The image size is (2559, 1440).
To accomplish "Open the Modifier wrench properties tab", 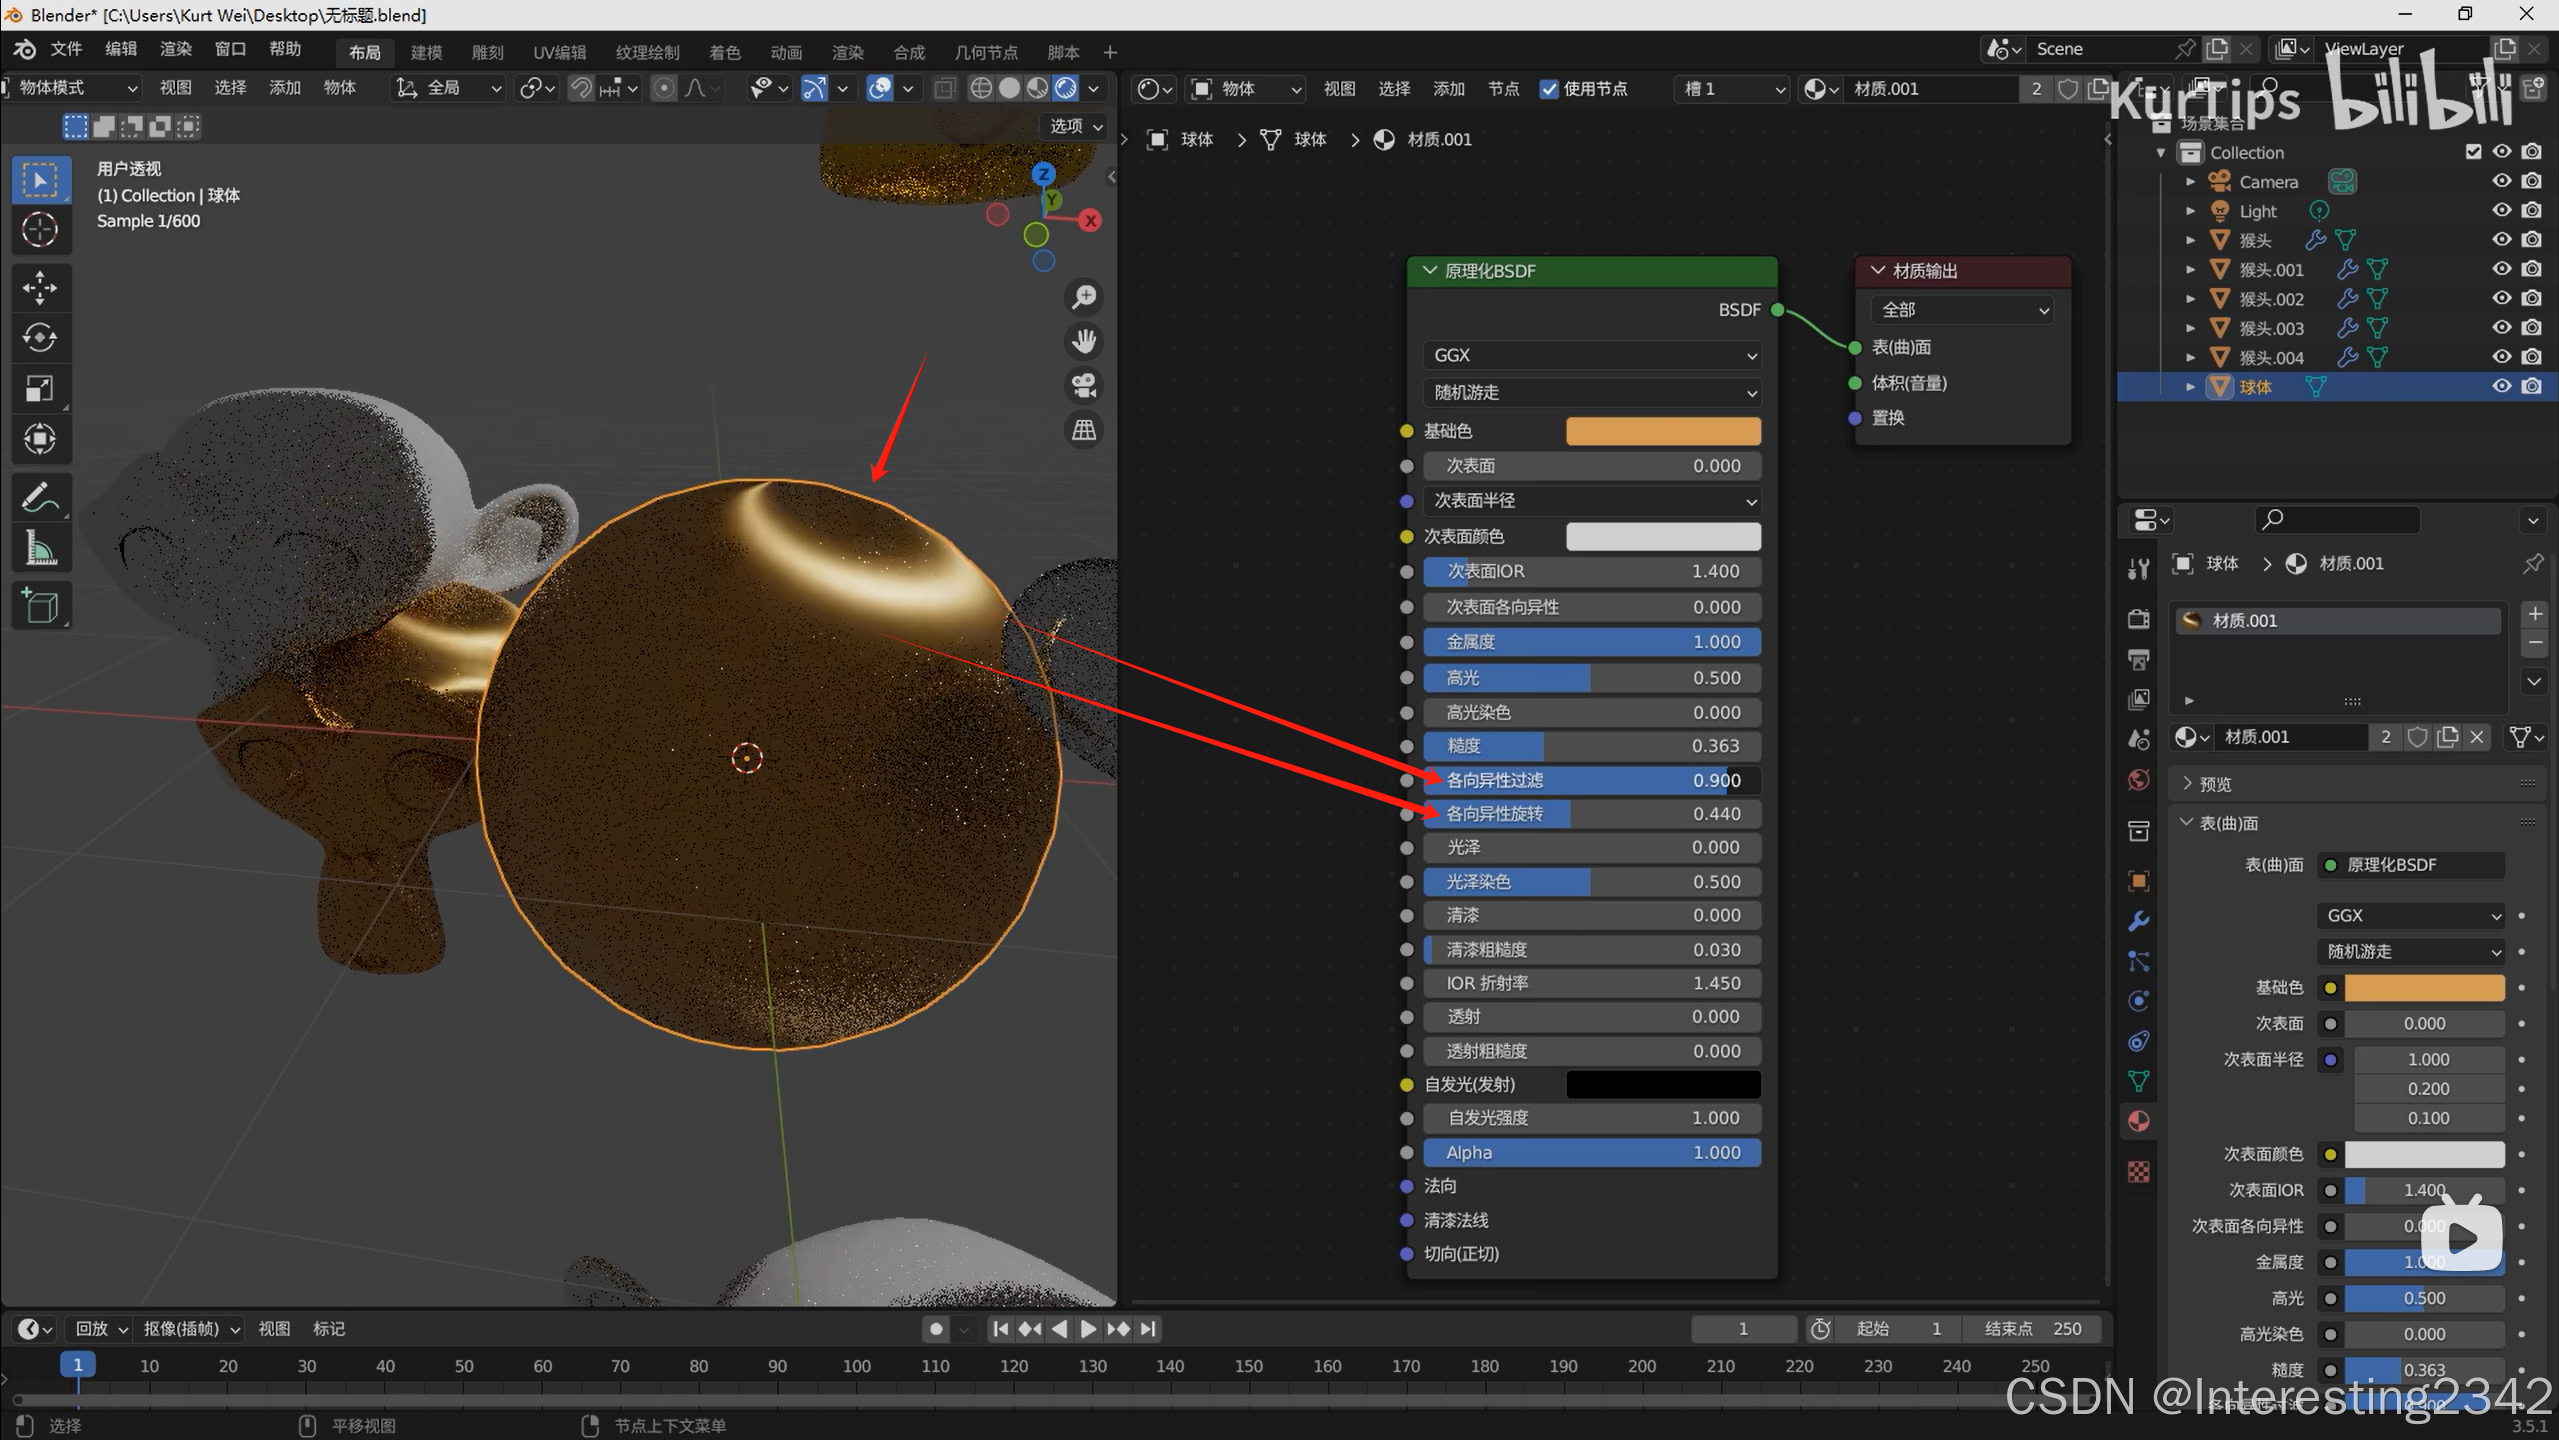I will (2138, 921).
